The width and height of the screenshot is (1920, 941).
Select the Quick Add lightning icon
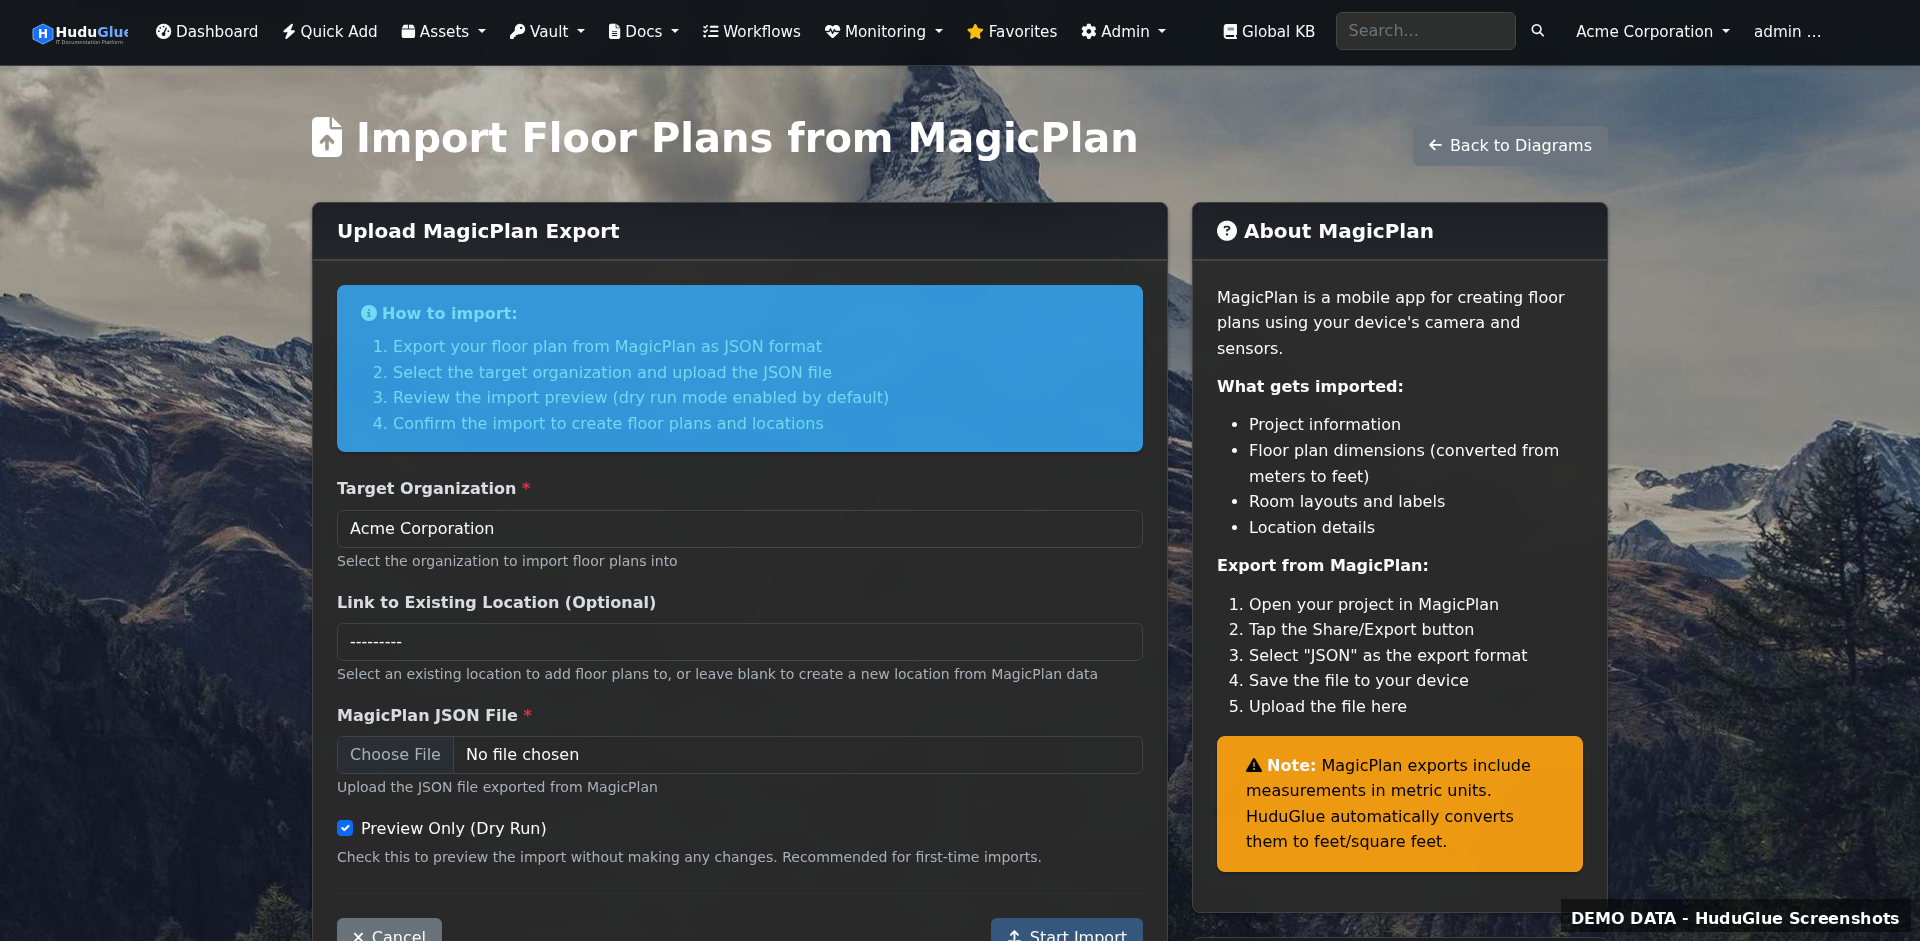click(x=287, y=31)
